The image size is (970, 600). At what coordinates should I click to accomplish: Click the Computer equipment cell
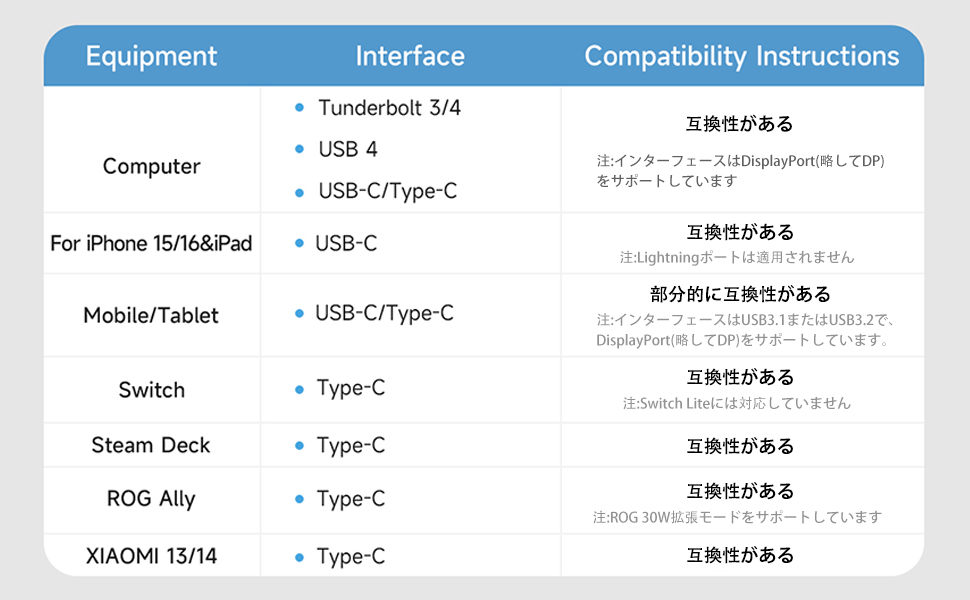point(151,166)
